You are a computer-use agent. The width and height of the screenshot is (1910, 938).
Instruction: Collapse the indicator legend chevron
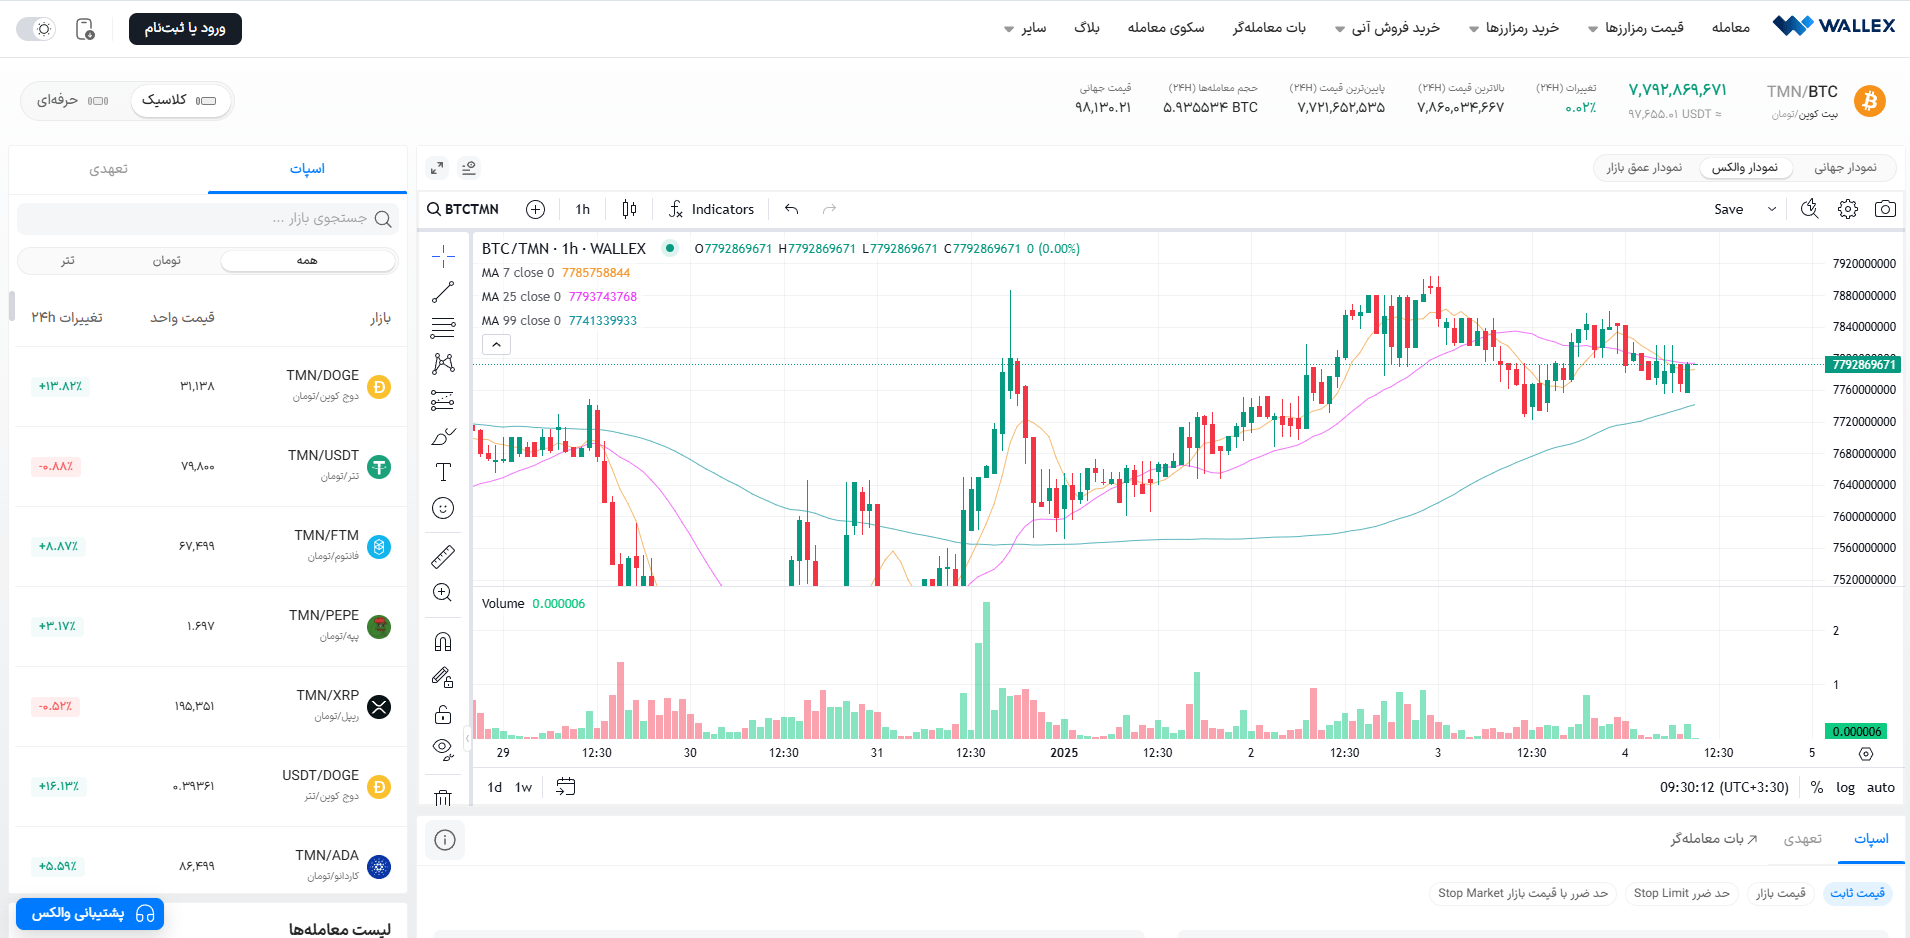point(496,344)
